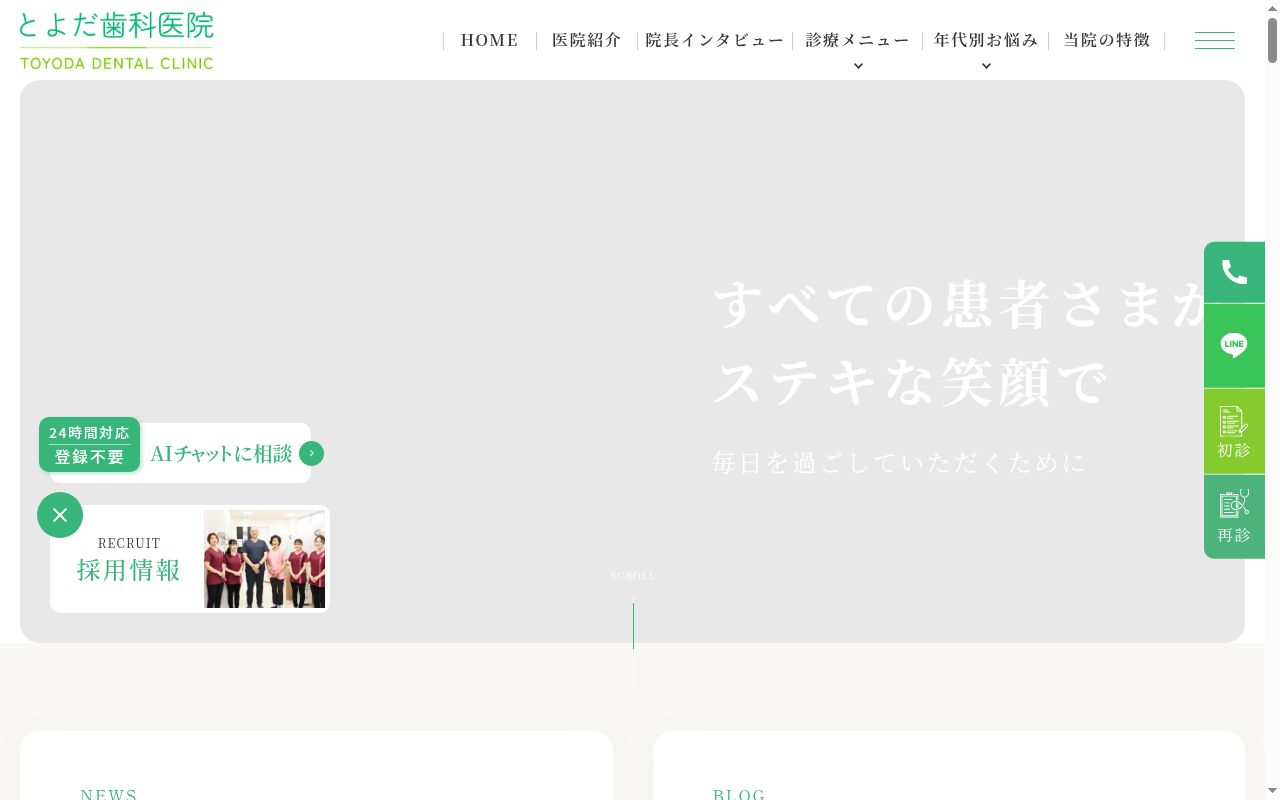1280x800 pixels.
Task: Click the Toyoda Dental Clinic logo
Action: (x=116, y=40)
